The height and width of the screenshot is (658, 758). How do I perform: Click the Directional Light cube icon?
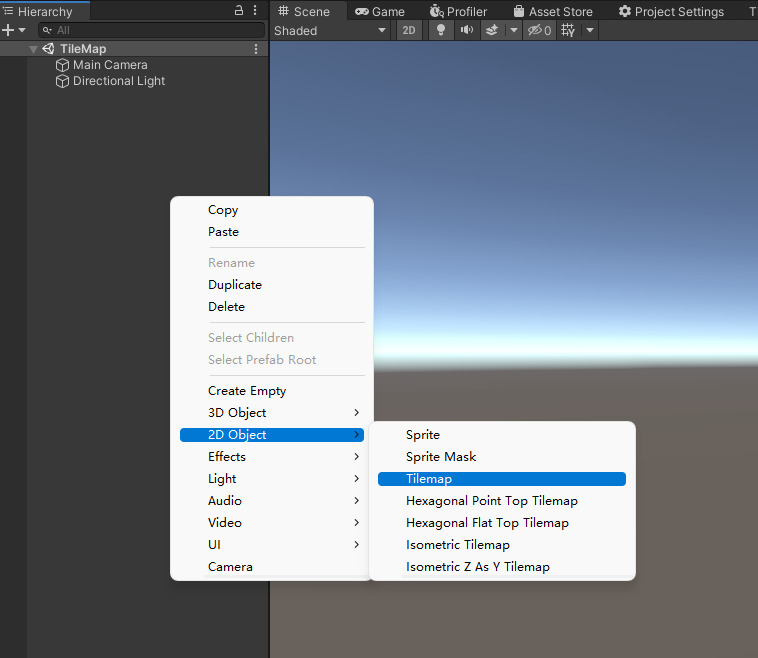pyautogui.click(x=62, y=81)
